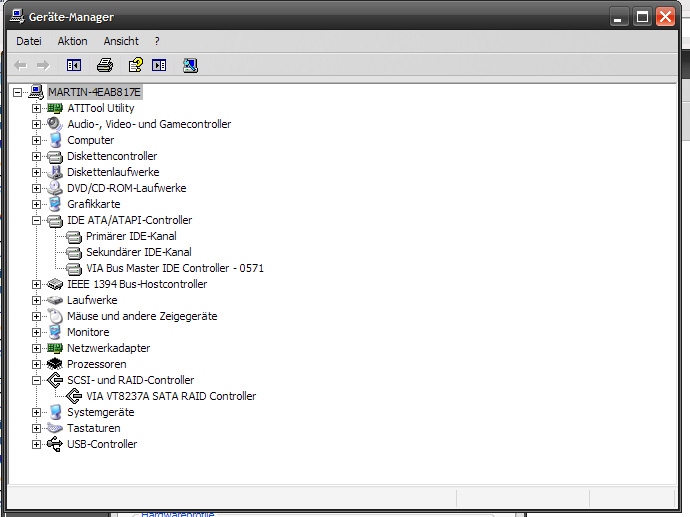
Task: Expand the Monitore node
Action: point(37,332)
